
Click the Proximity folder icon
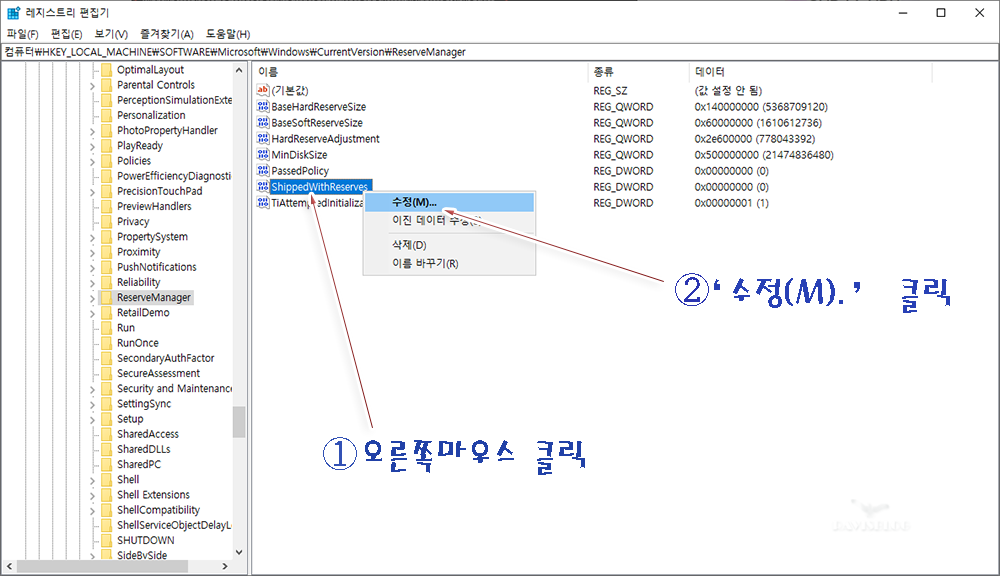point(107,252)
